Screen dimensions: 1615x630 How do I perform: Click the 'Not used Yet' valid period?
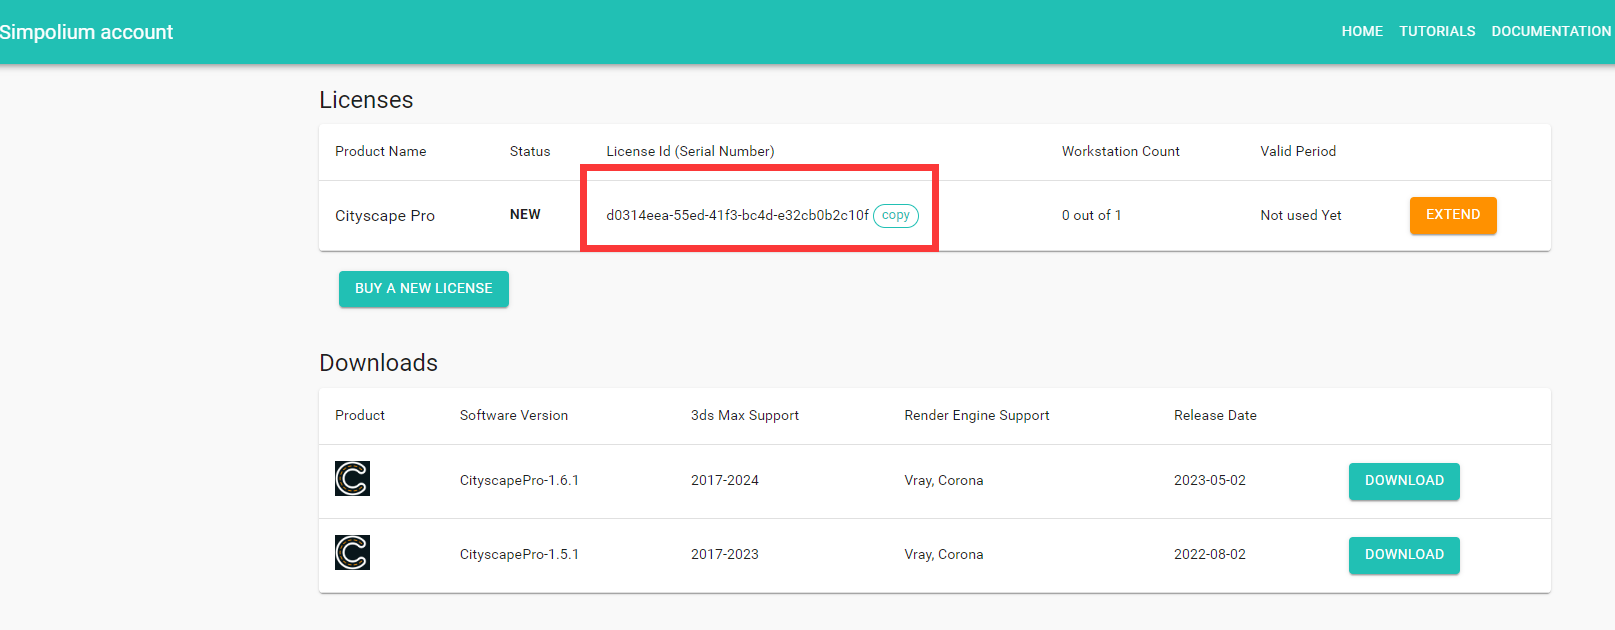1301,215
